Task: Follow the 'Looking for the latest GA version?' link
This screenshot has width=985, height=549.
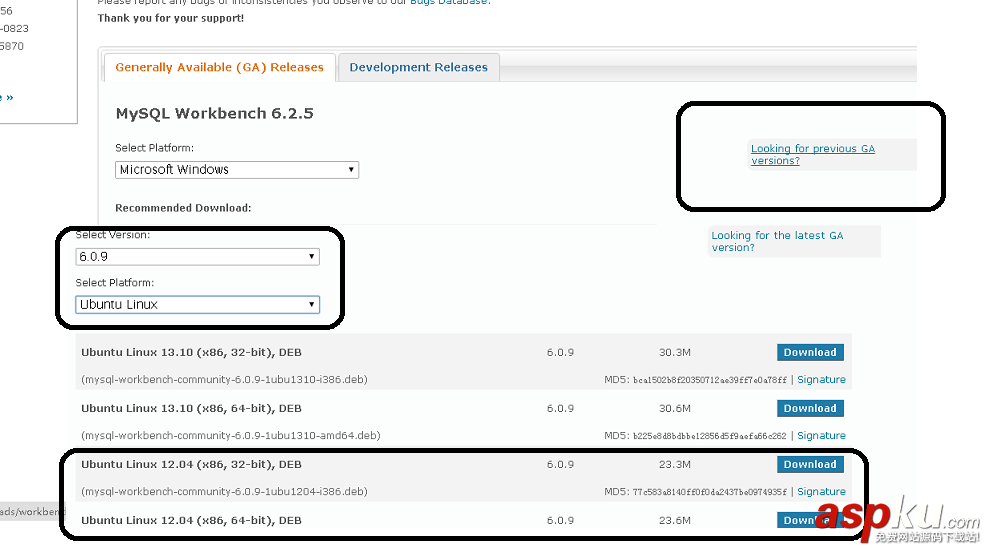Action: [777, 241]
